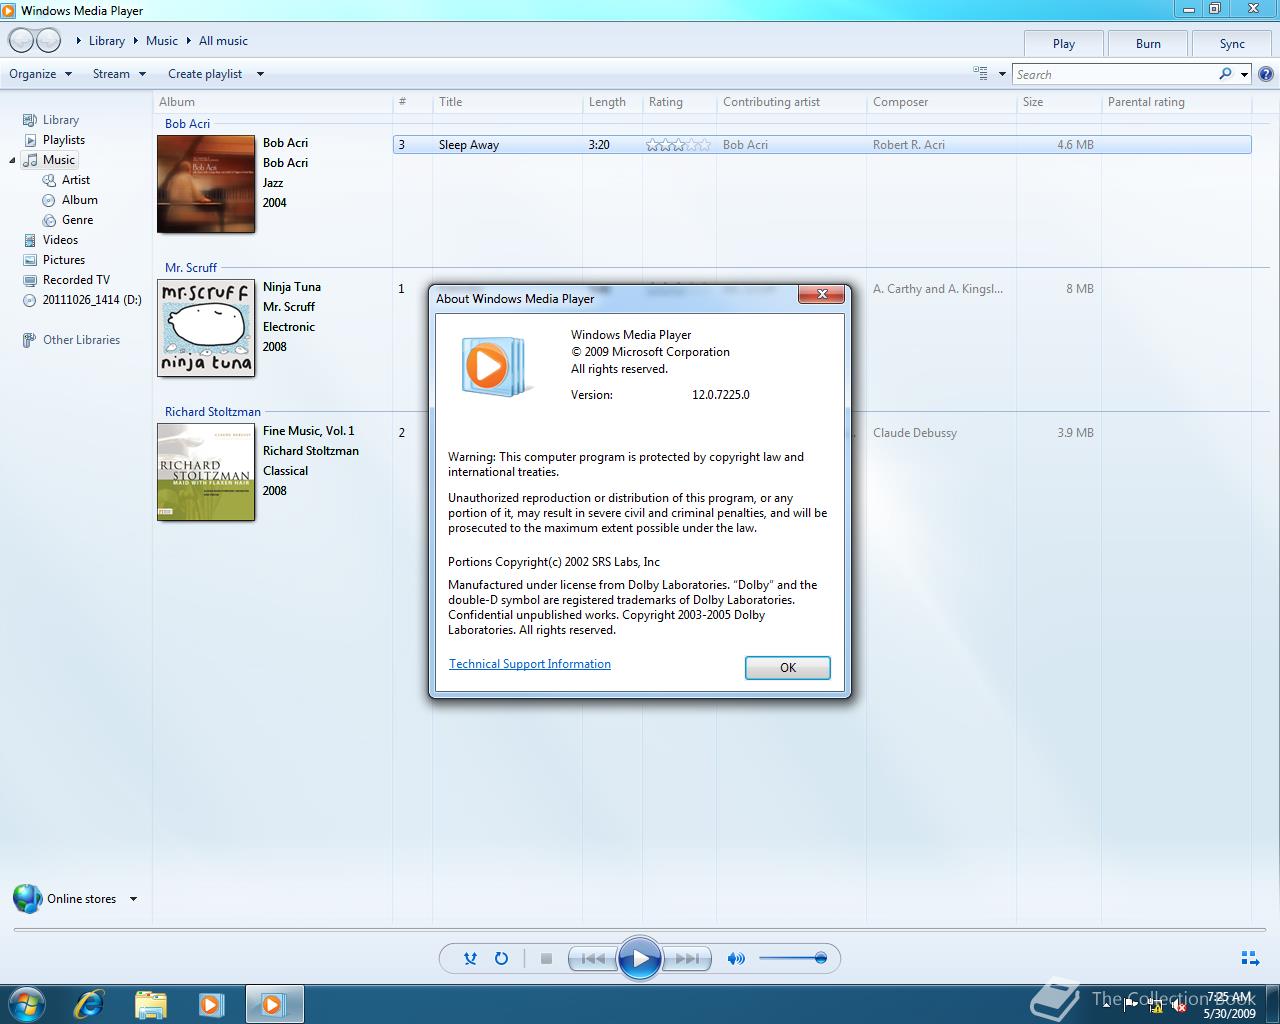This screenshot has width=1280, height=1024.
Task: Click OK in the About dialog
Action: coord(788,668)
